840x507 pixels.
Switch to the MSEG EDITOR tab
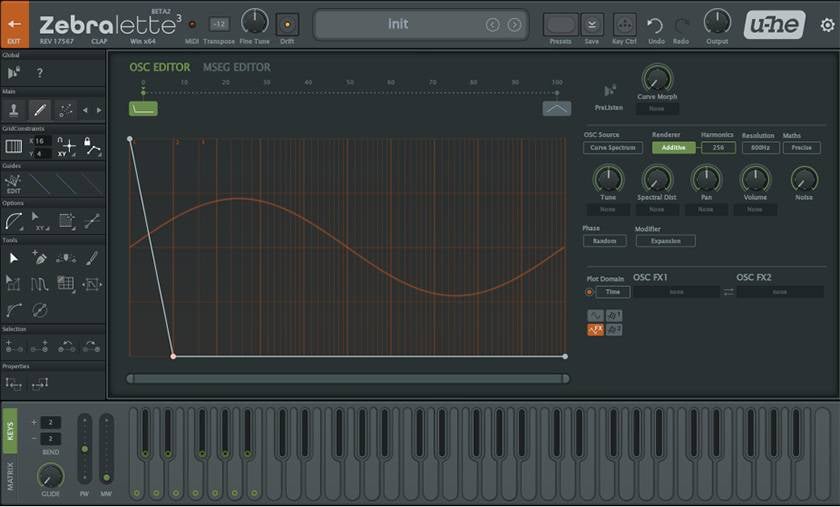[236, 67]
